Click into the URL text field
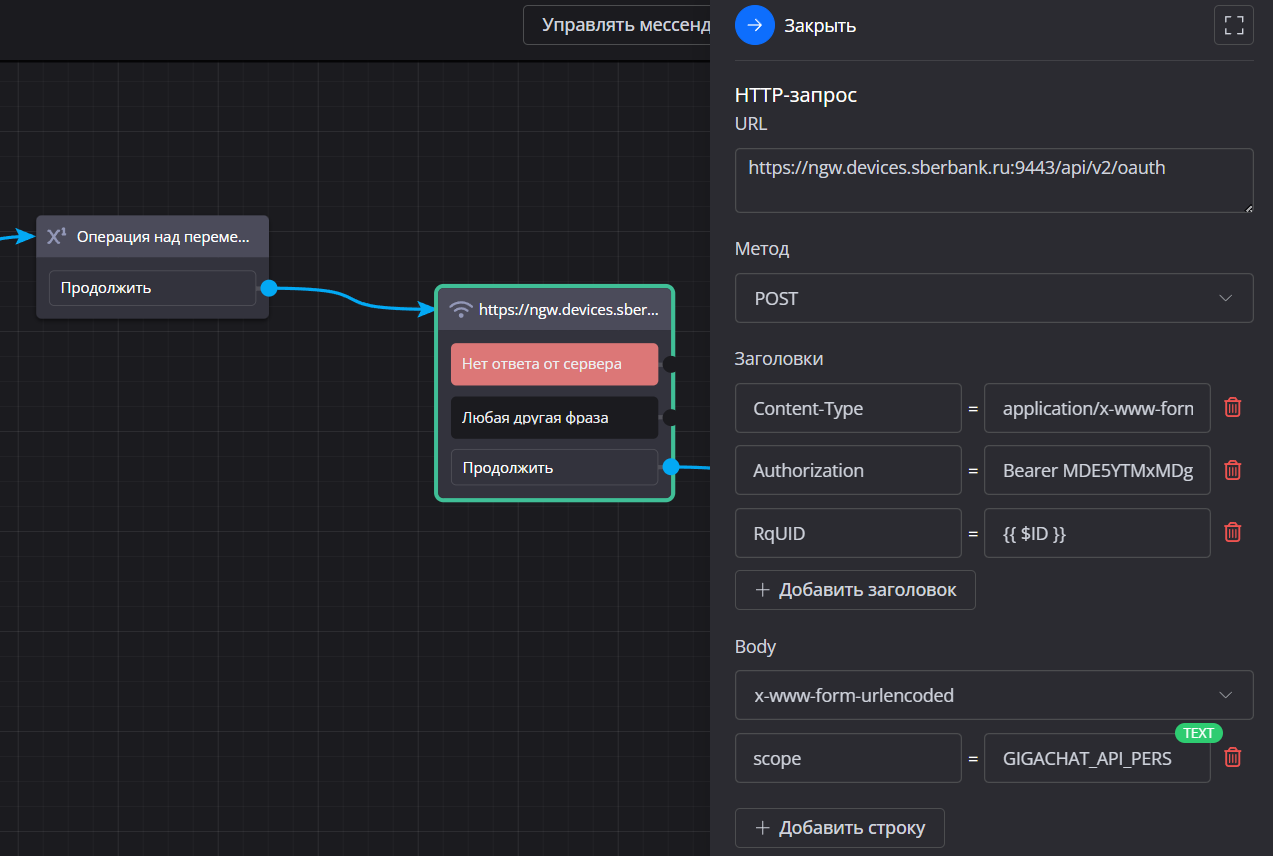Viewport: 1273px width, 856px height. click(993, 180)
